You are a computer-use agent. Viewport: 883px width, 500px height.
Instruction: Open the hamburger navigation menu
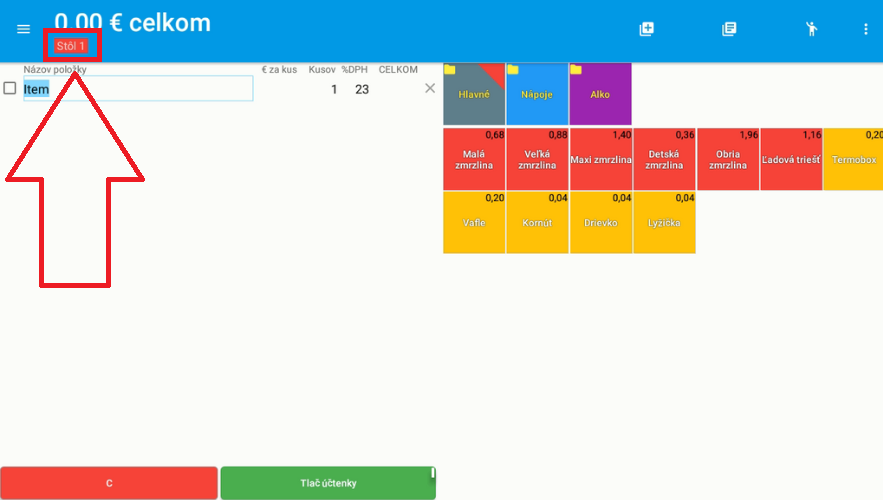tap(24, 29)
